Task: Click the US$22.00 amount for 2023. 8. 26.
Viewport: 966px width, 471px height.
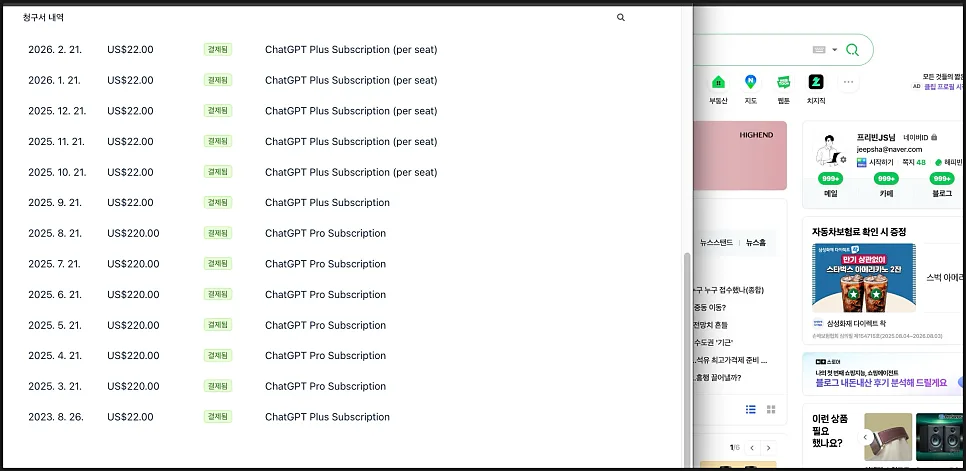Action: pyautogui.click(x=130, y=417)
